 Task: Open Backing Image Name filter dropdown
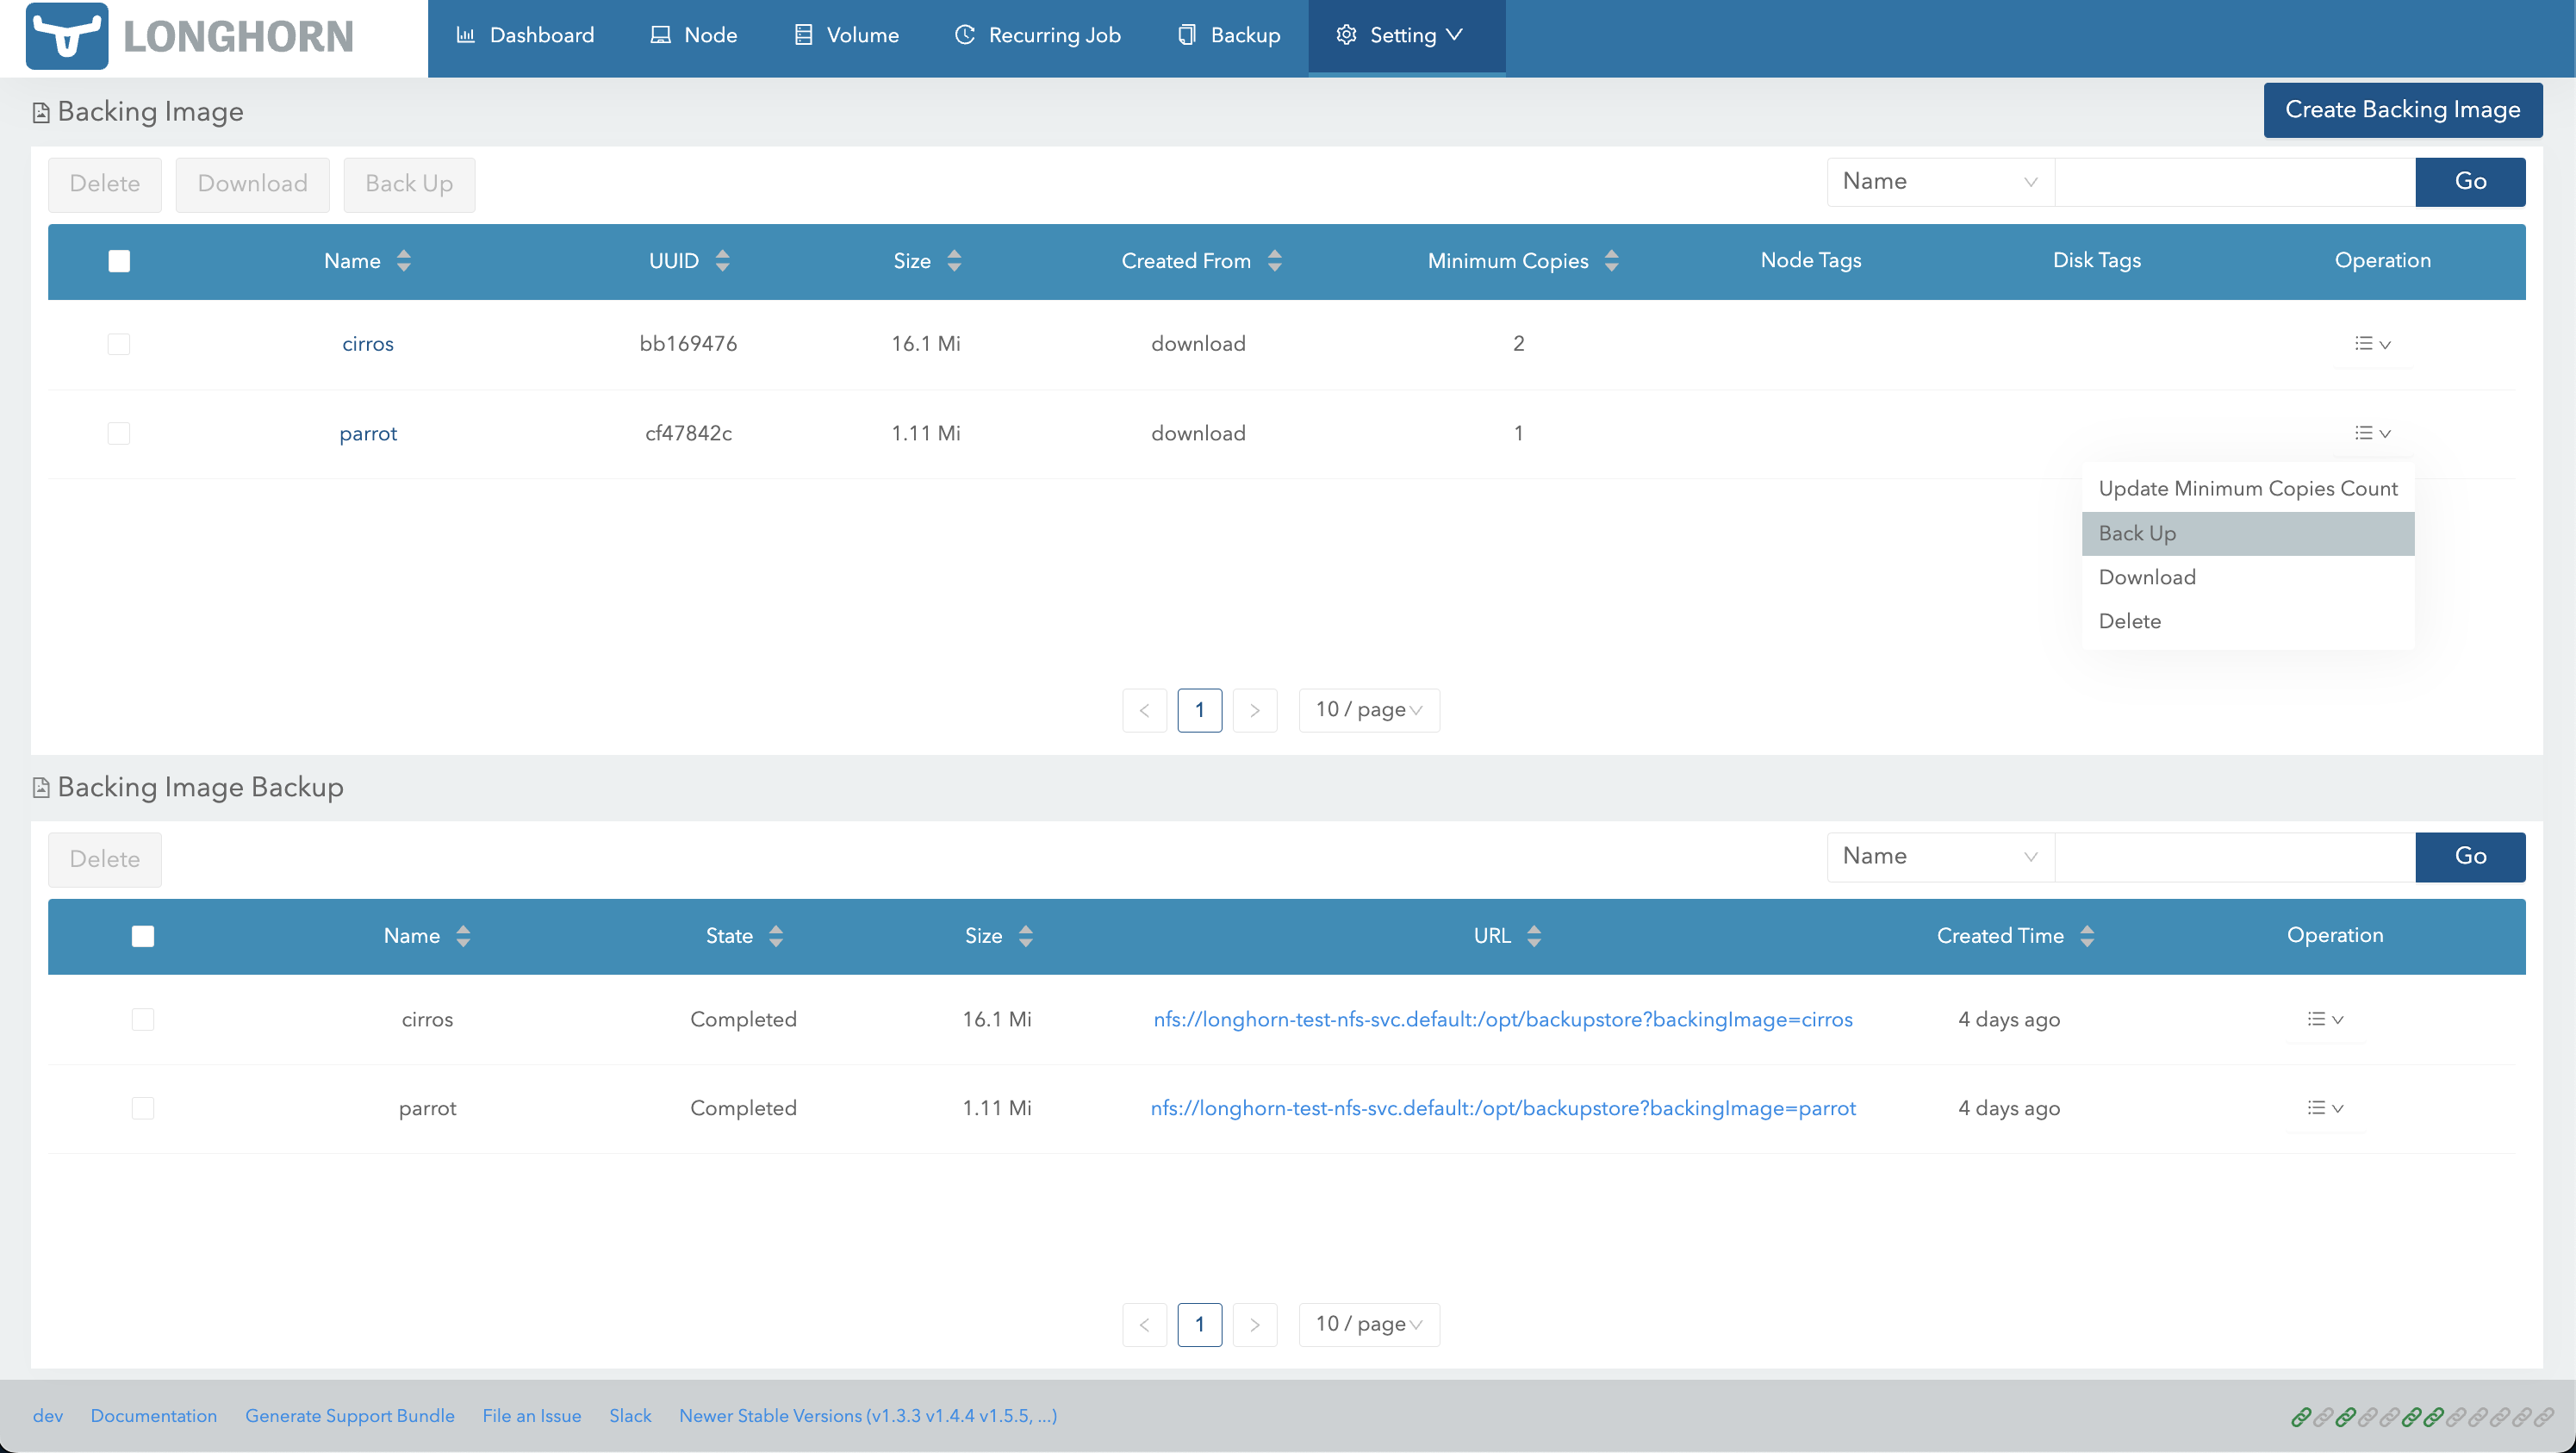coord(1939,182)
